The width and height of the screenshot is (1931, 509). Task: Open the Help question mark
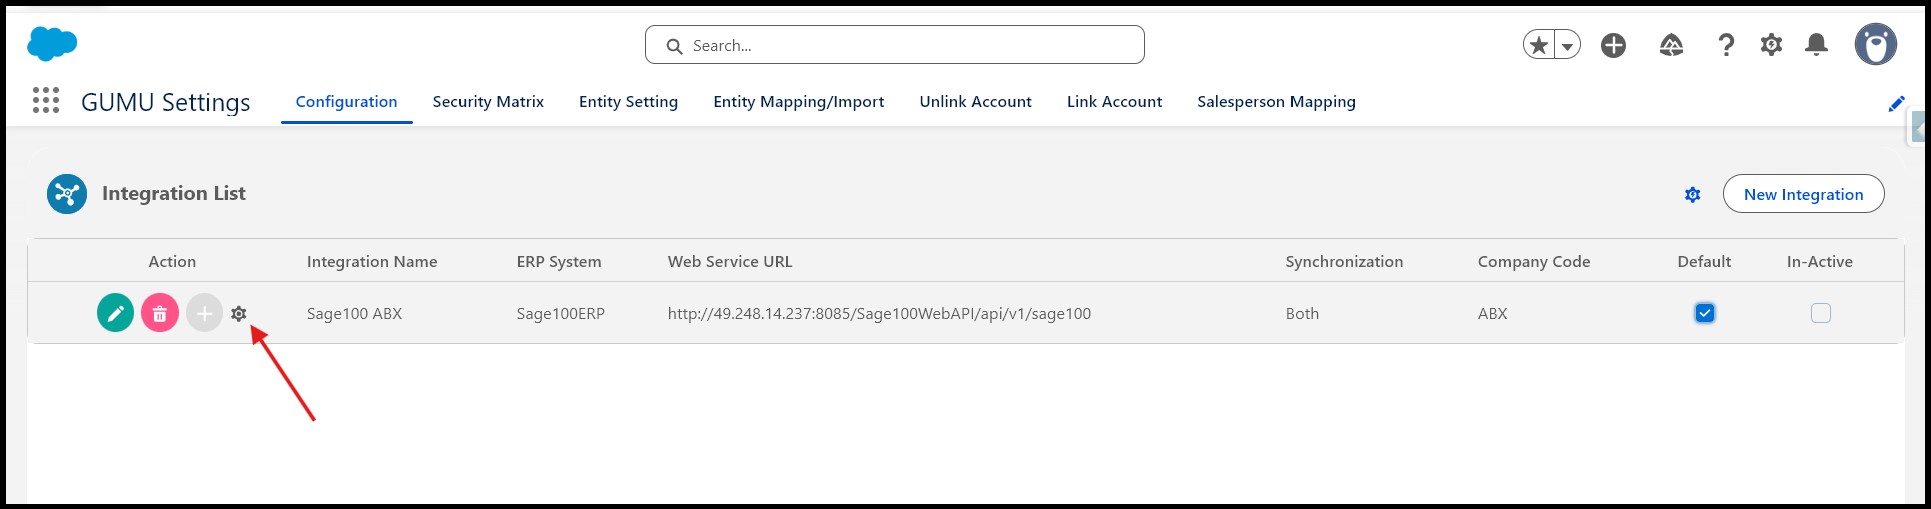[x=1725, y=45]
